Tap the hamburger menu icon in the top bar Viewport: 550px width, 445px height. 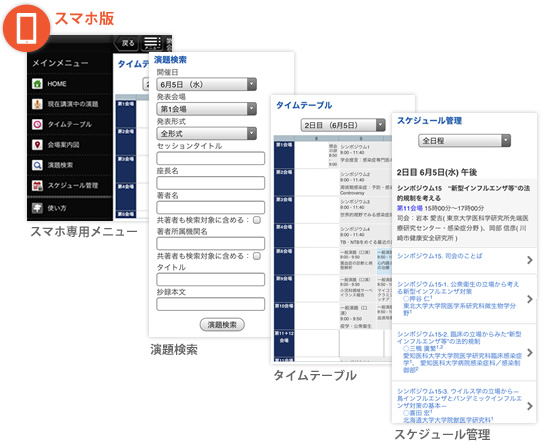click(152, 43)
